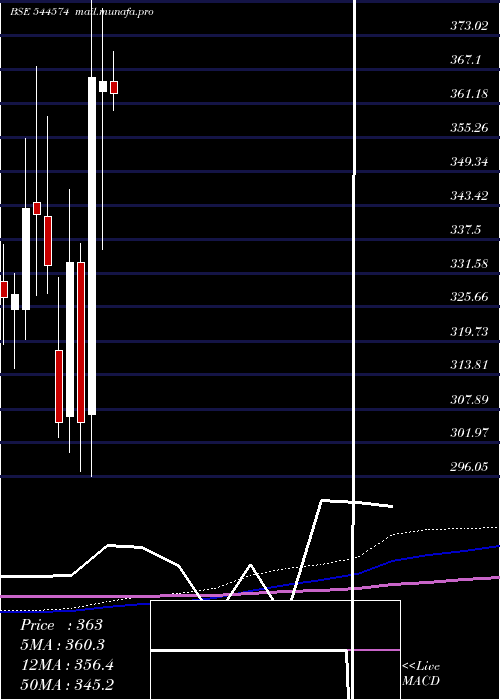Click the 367.1 price axis label
Screen dimensions: 500x700
pos(465,60)
